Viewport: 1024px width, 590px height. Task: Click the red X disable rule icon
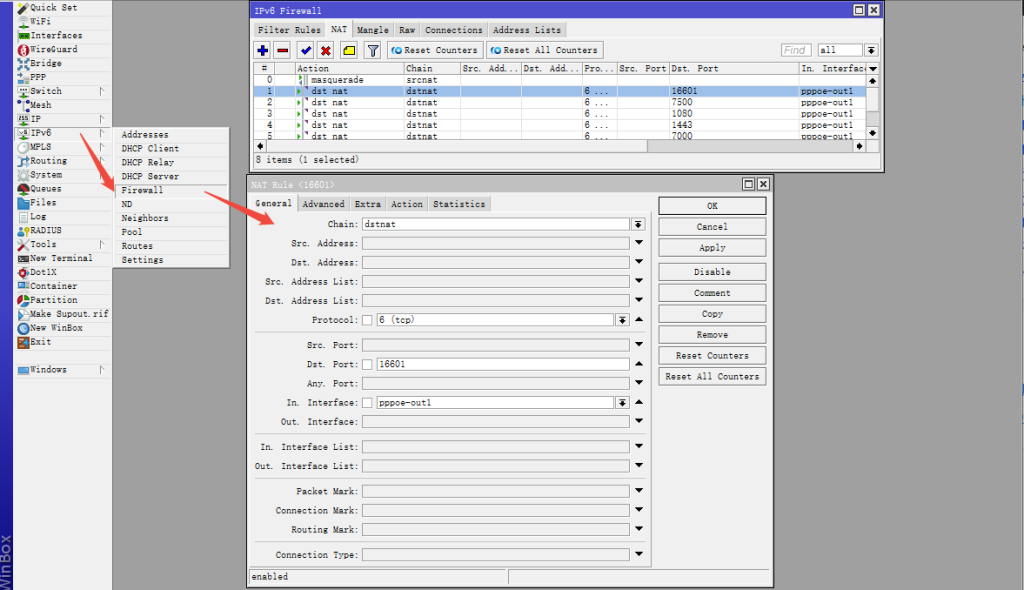click(326, 50)
